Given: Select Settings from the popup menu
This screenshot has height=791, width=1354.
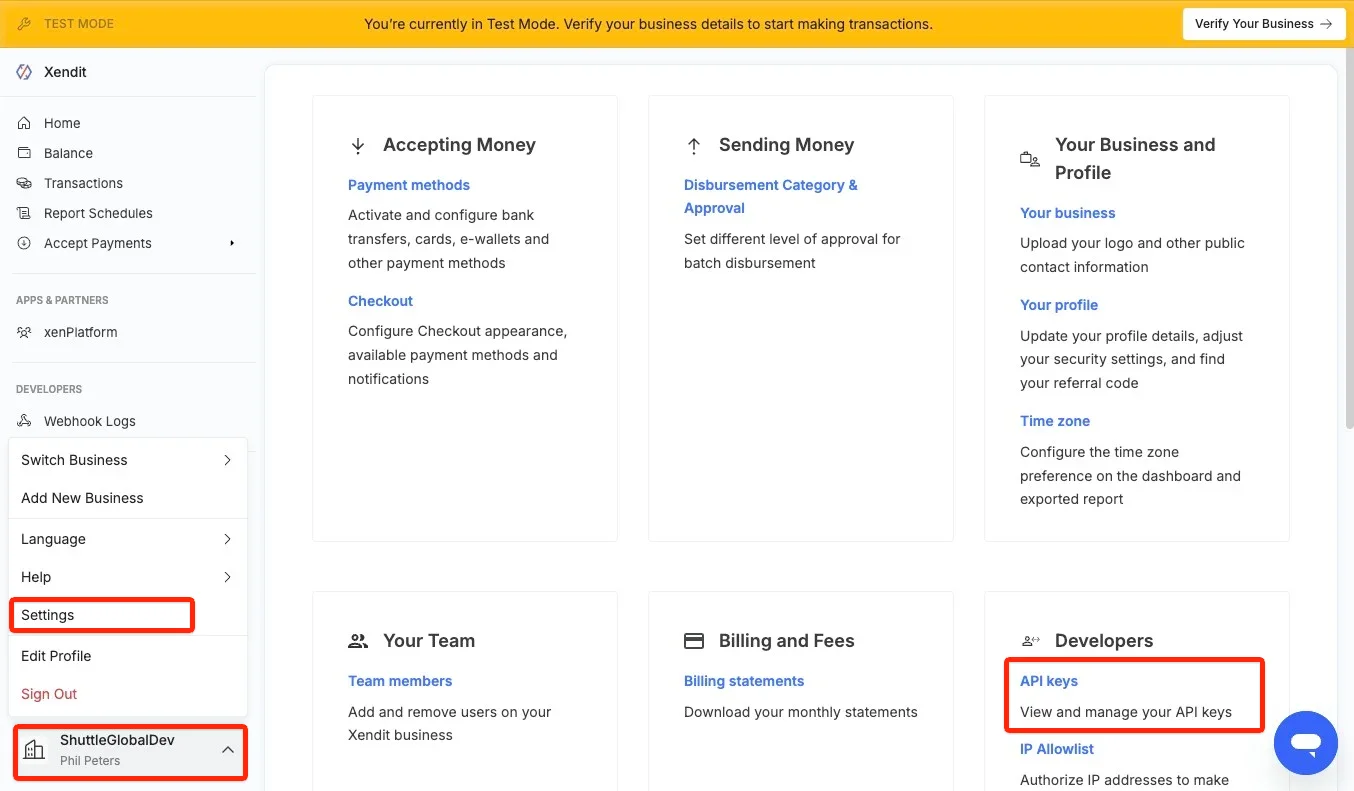Looking at the screenshot, I should 48,615.
